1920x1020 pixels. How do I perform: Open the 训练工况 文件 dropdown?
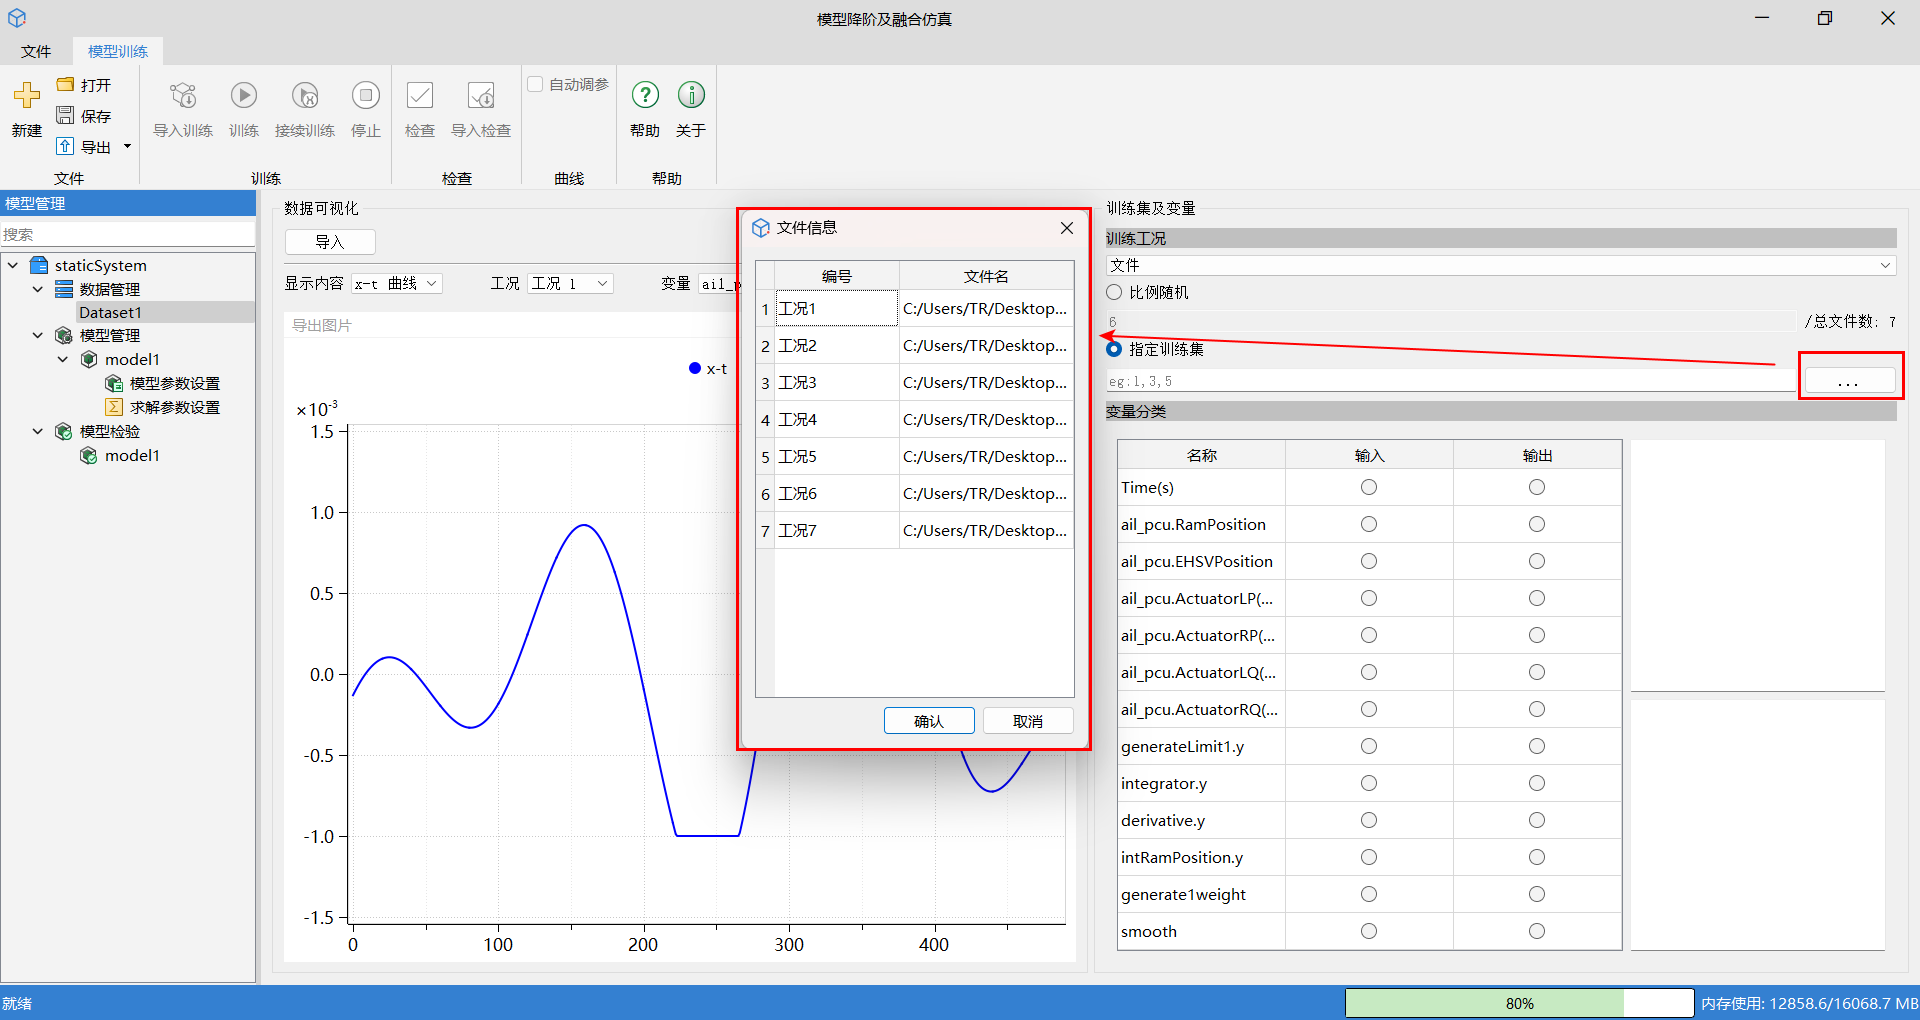[x=1501, y=265]
